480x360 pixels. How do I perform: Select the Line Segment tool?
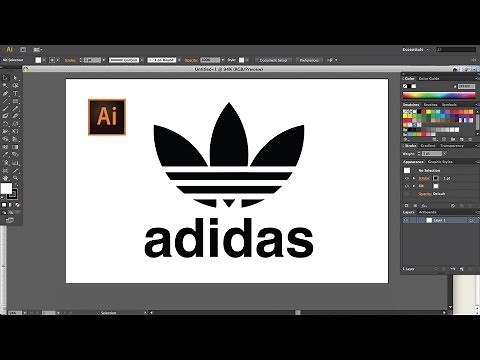5,101
